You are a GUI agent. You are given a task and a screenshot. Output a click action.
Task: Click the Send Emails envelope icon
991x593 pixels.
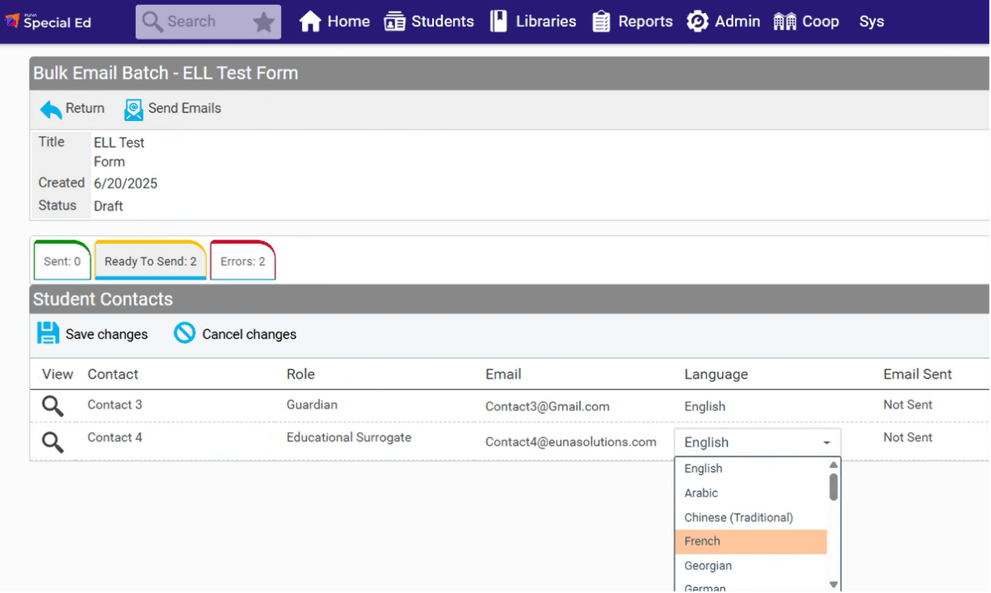click(133, 109)
